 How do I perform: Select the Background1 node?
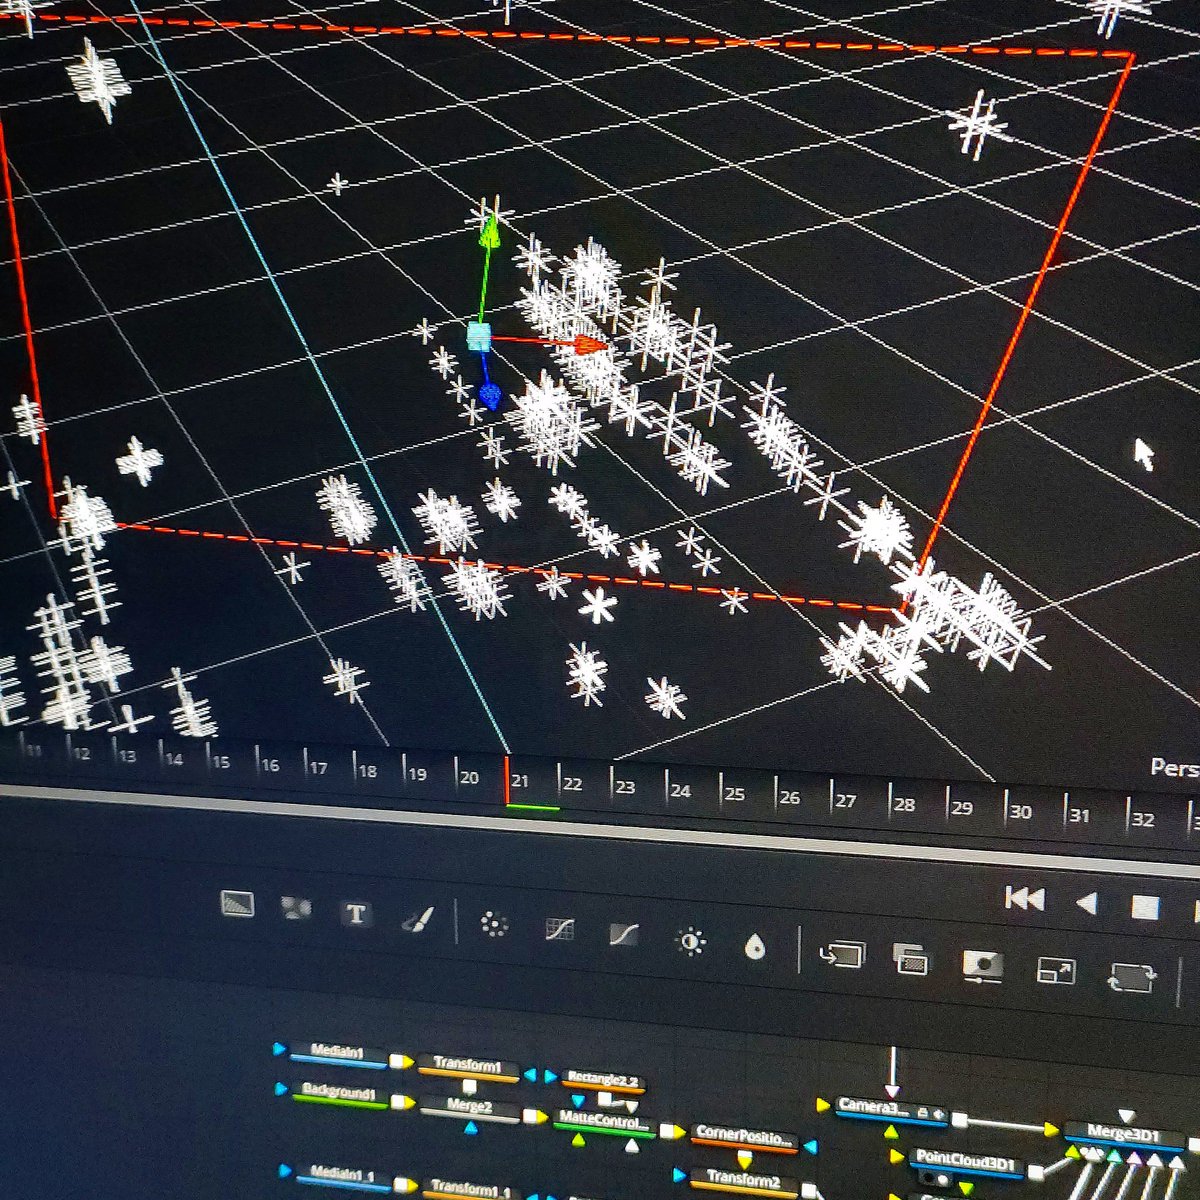pyautogui.click(x=339, y=1095)
